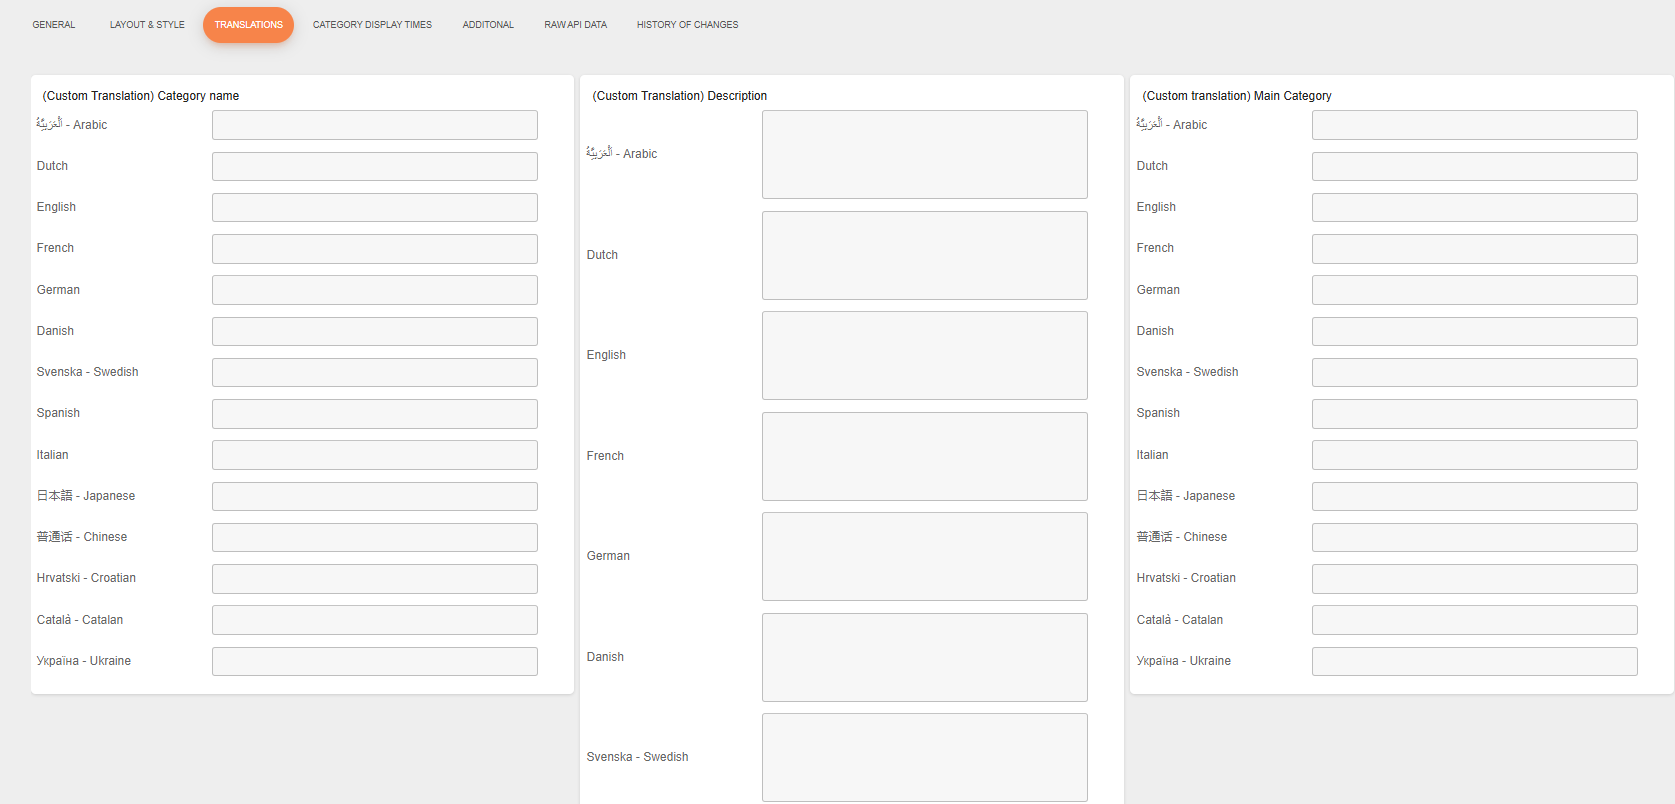1675x804 pixels.
Task: Focus the English Category name input
Action: 374,207
